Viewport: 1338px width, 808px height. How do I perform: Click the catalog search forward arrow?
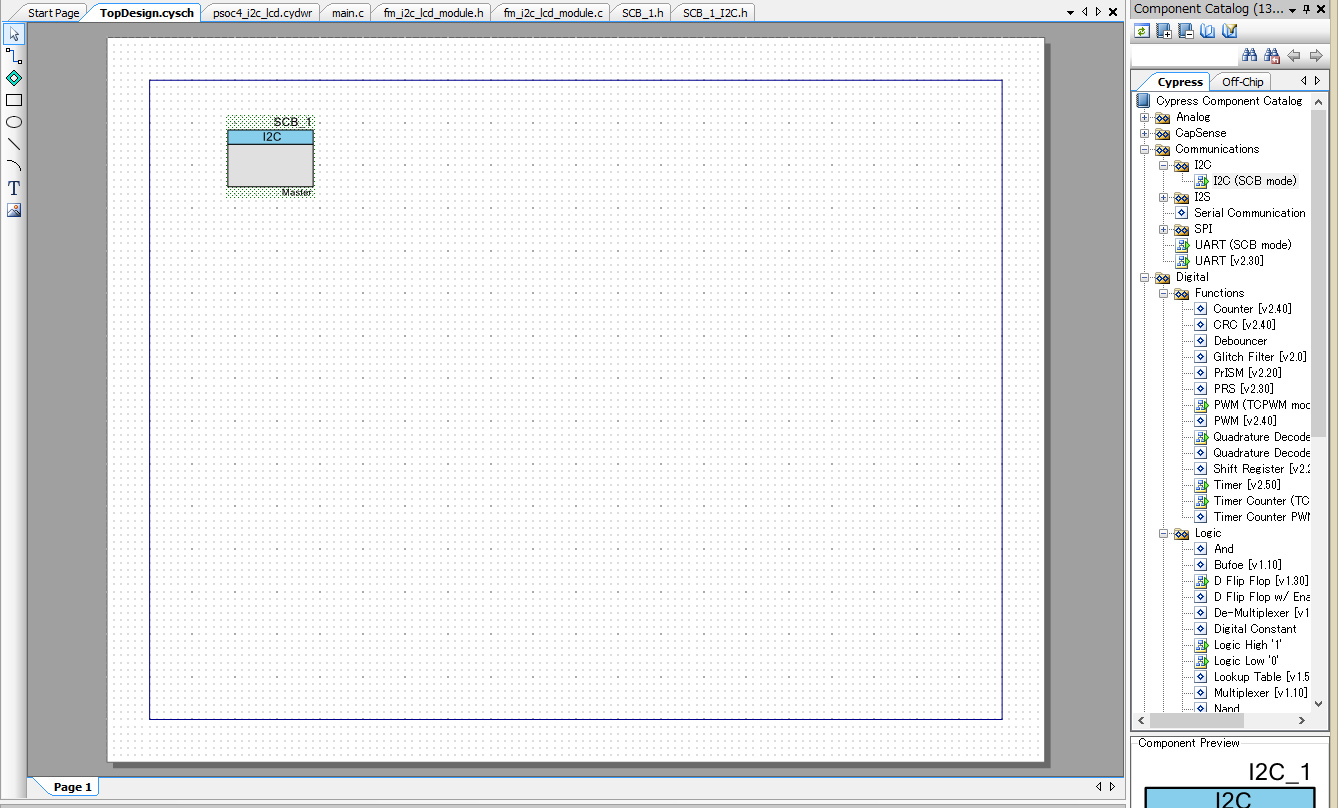1316,56
